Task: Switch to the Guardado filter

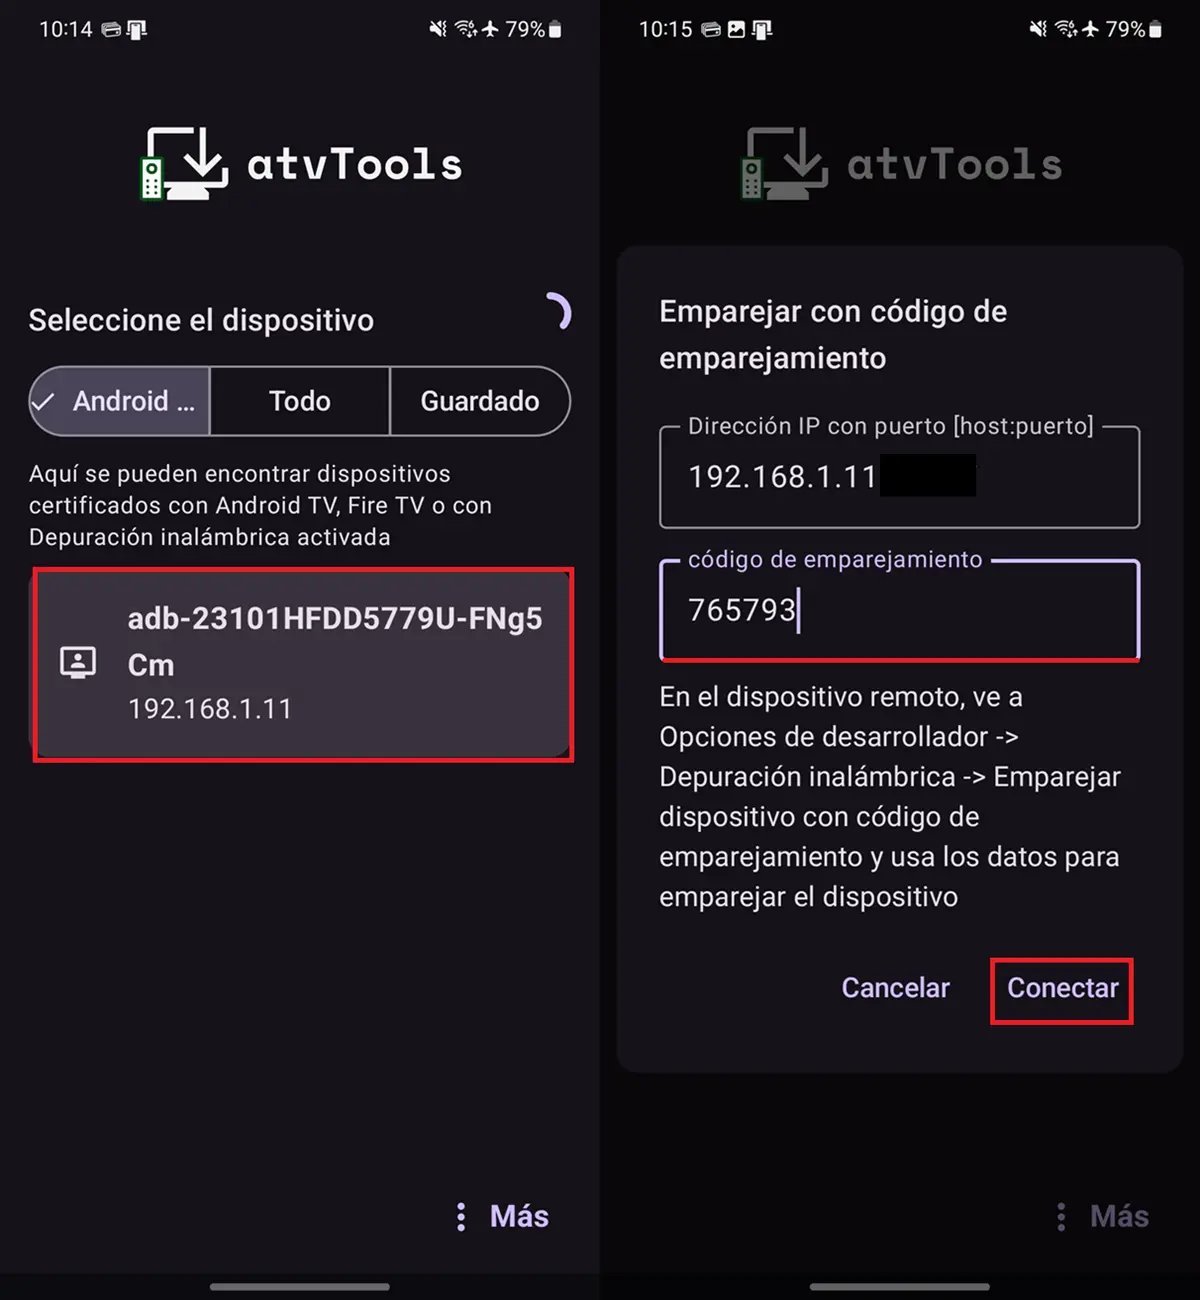Action: [480, 401]
